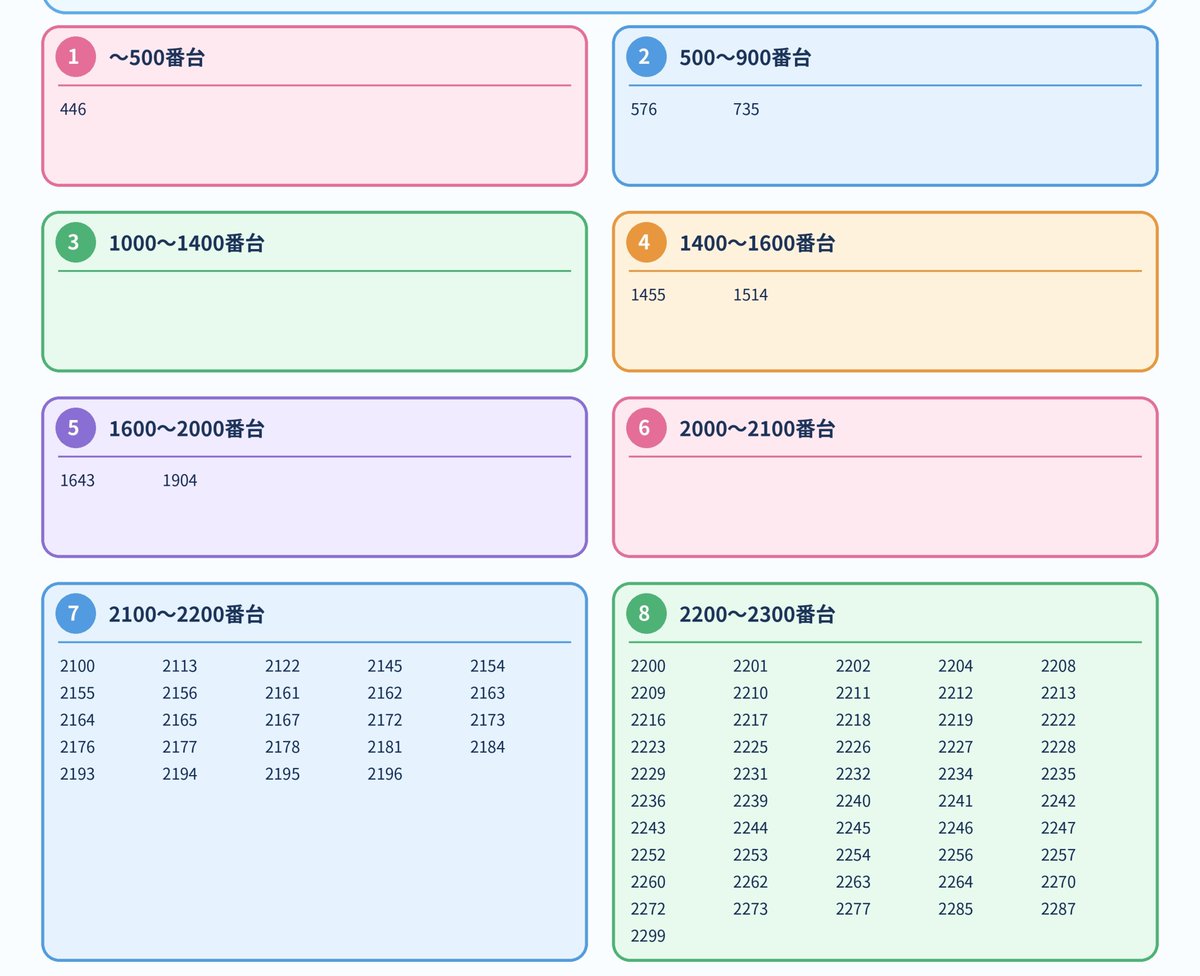Click number 2208
The height and width of the screenshot is (976, 1200).
tap(1058, 666)
